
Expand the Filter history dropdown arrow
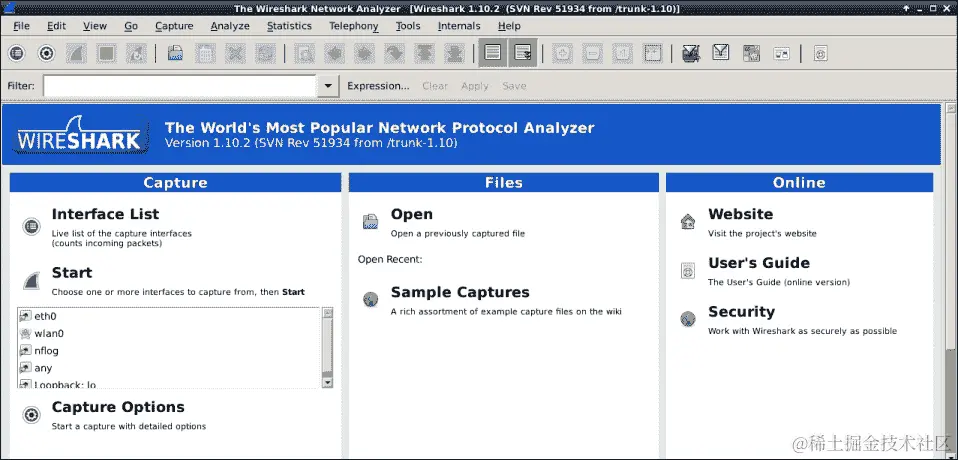point(328,86)
